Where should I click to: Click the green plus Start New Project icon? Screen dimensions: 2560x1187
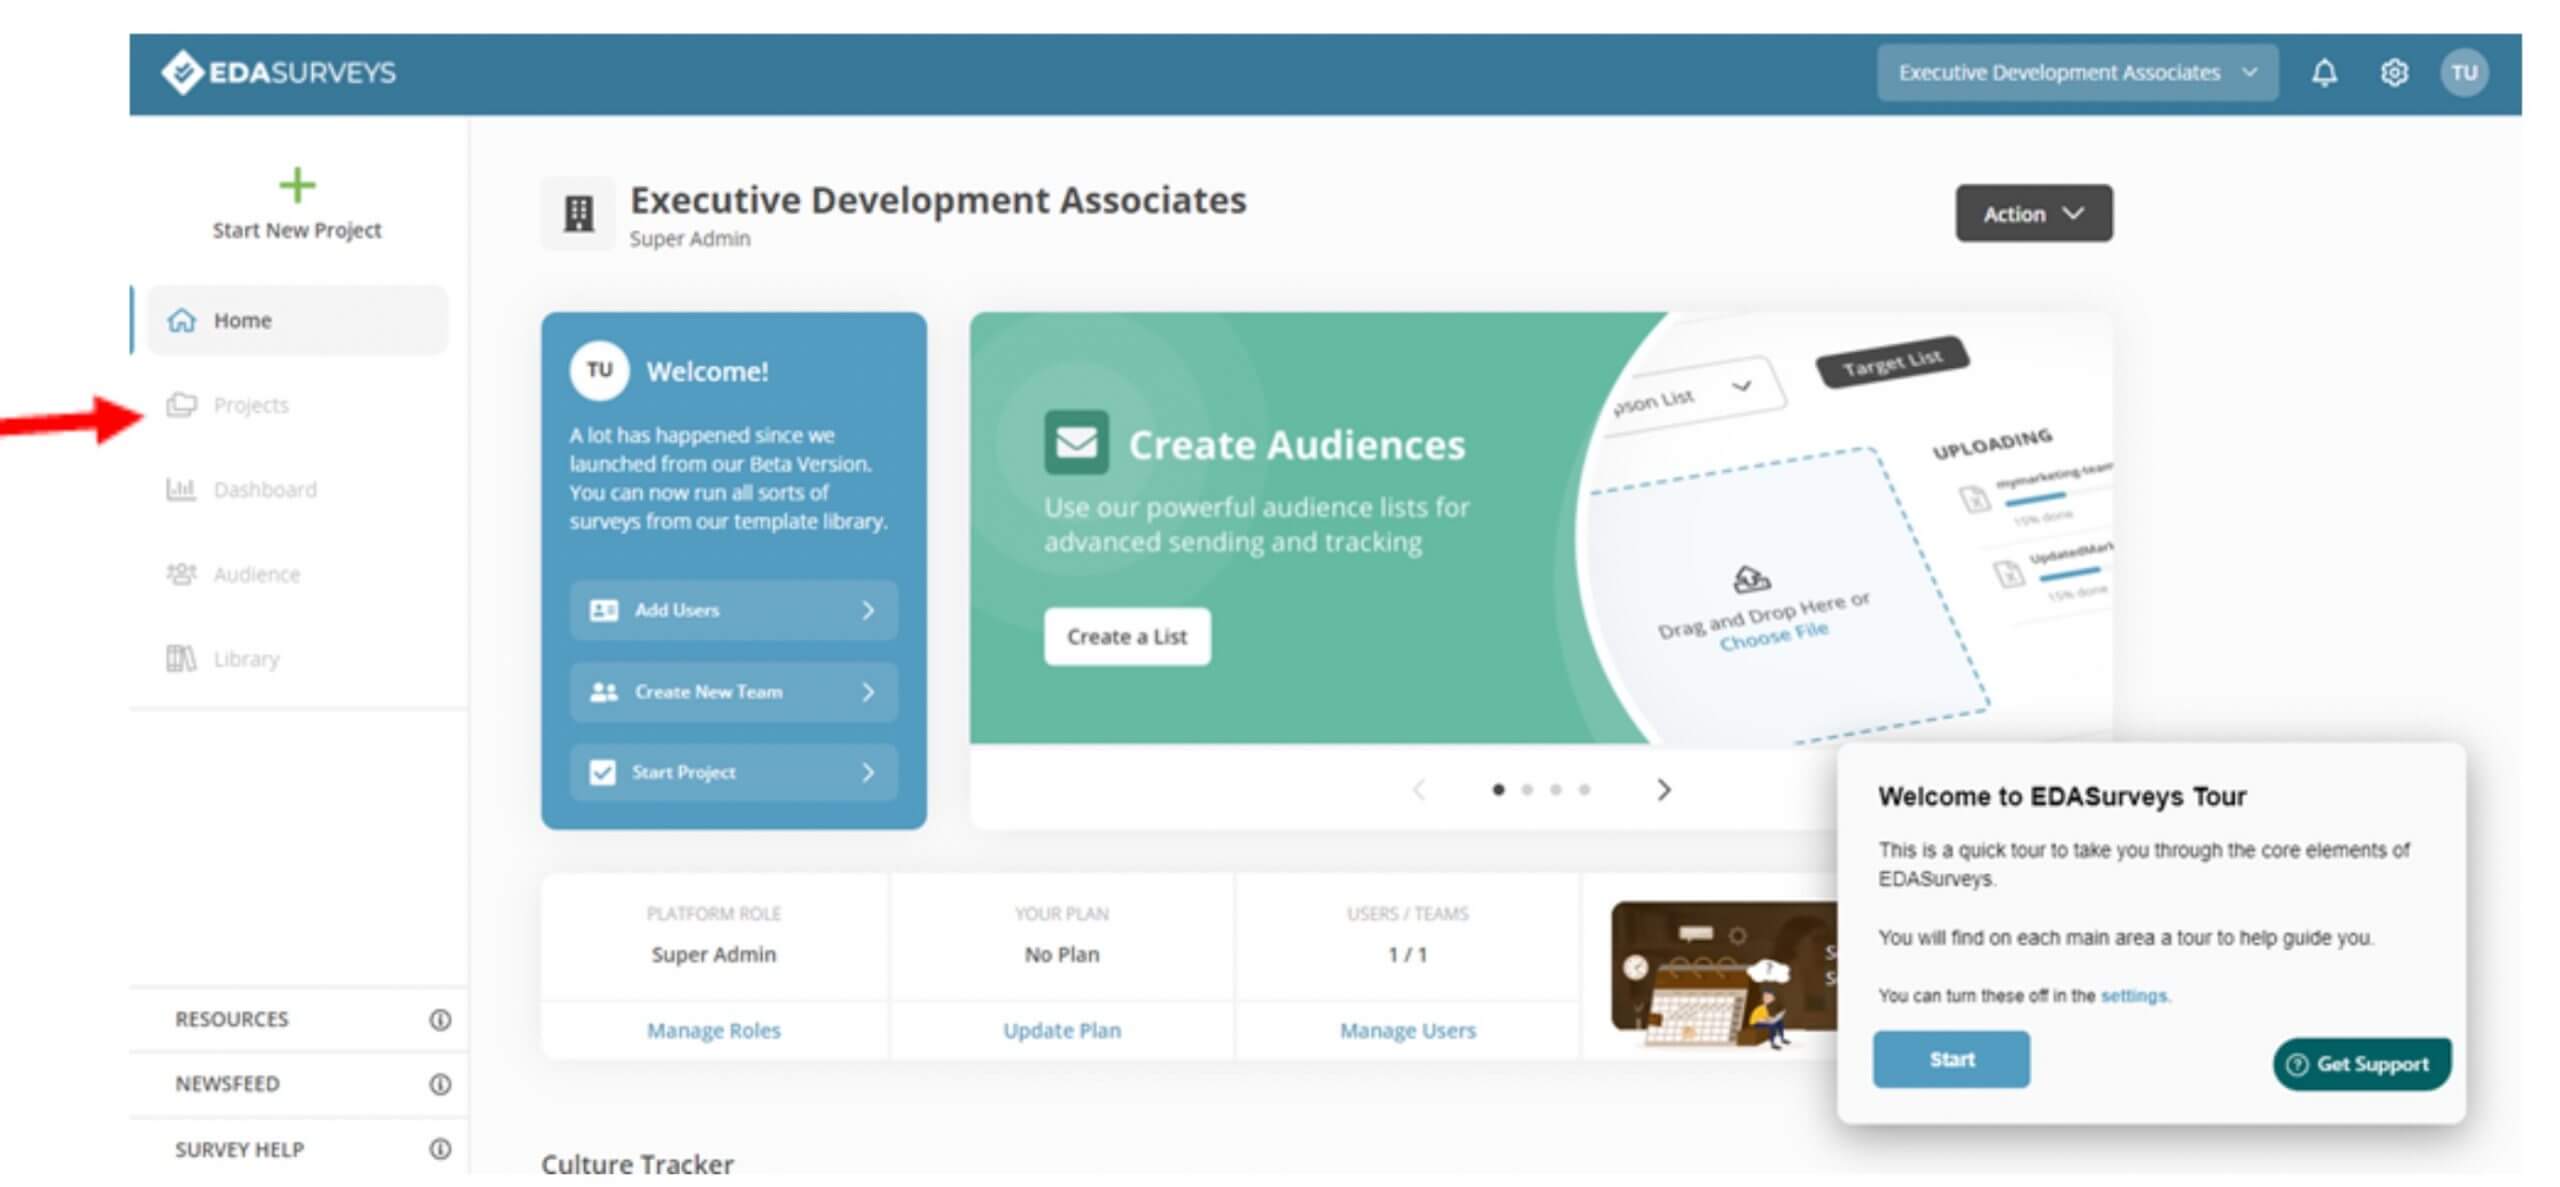coord(297,185)
